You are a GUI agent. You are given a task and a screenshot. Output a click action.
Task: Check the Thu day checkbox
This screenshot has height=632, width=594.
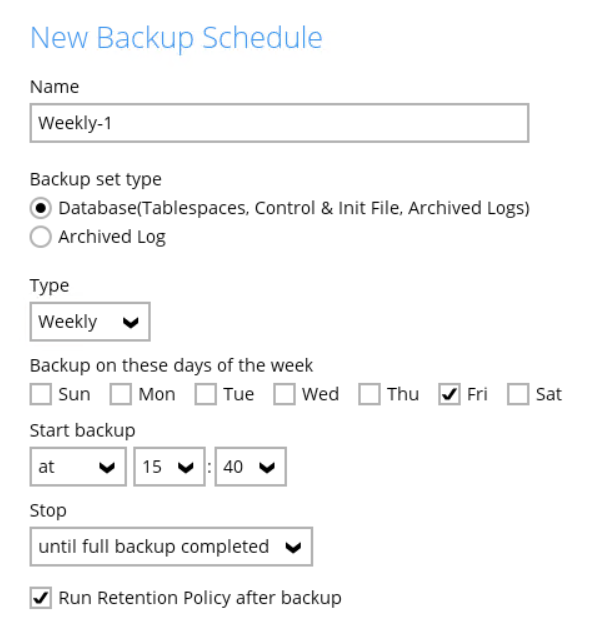369,394
